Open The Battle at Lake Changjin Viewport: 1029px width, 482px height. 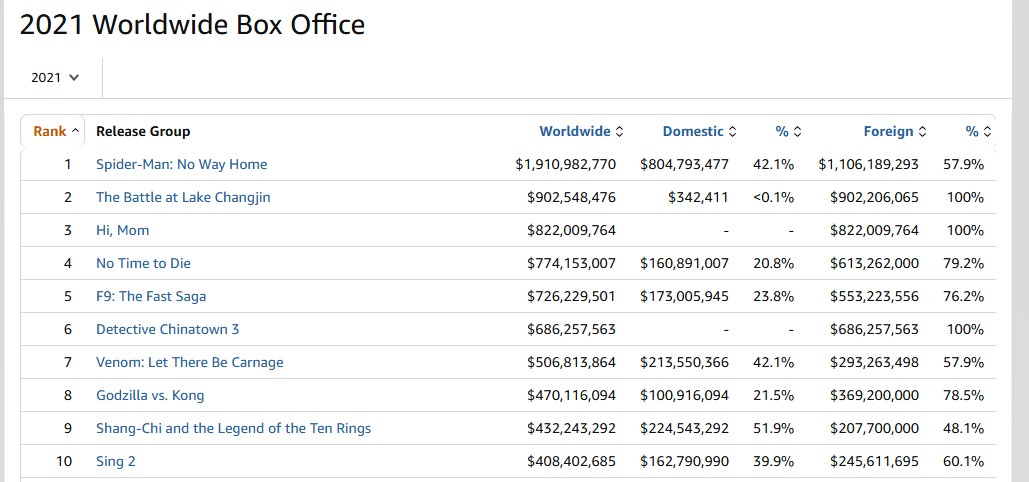click(183, 197)
